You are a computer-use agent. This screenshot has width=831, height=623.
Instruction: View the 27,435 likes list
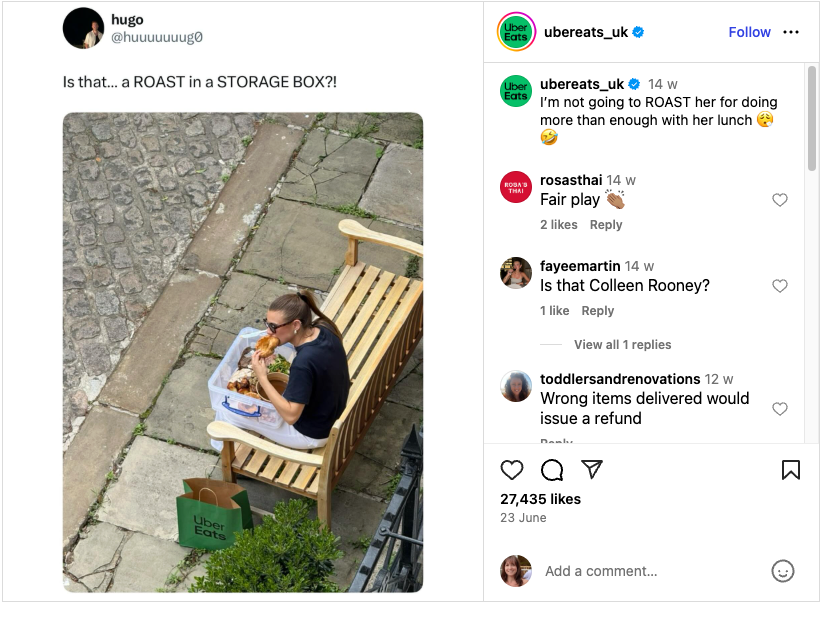tap(540, 499)
